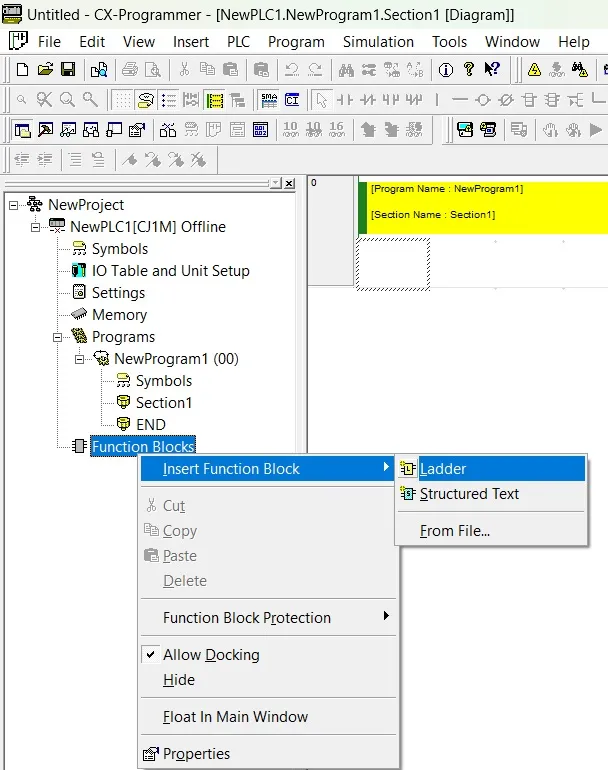Choose Insert Function Block menu entry
This screenshot has width=608, height=770.
click(268, 468)
